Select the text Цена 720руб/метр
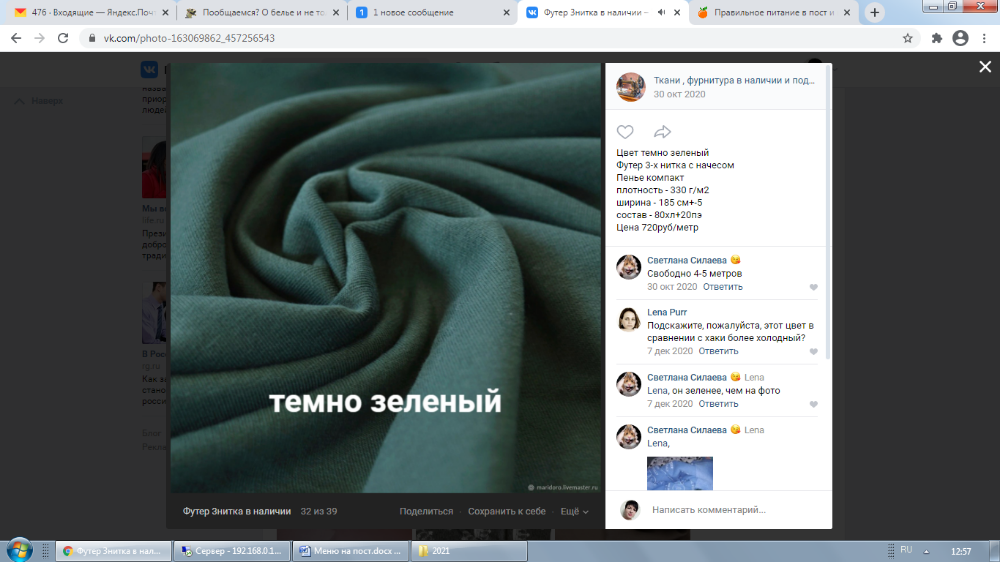The image size is (1000, 562). pos(657,228)
